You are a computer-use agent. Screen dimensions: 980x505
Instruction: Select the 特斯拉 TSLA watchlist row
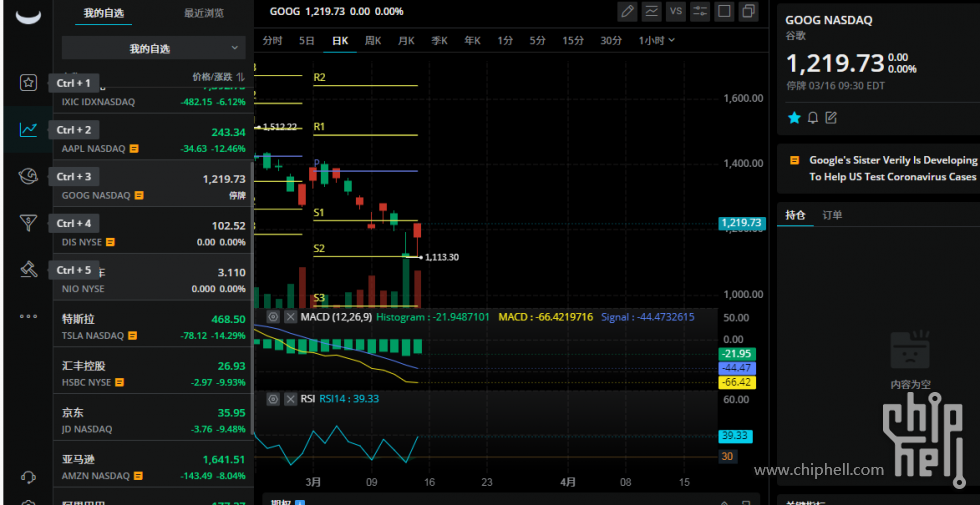click(x=154, y=324)
